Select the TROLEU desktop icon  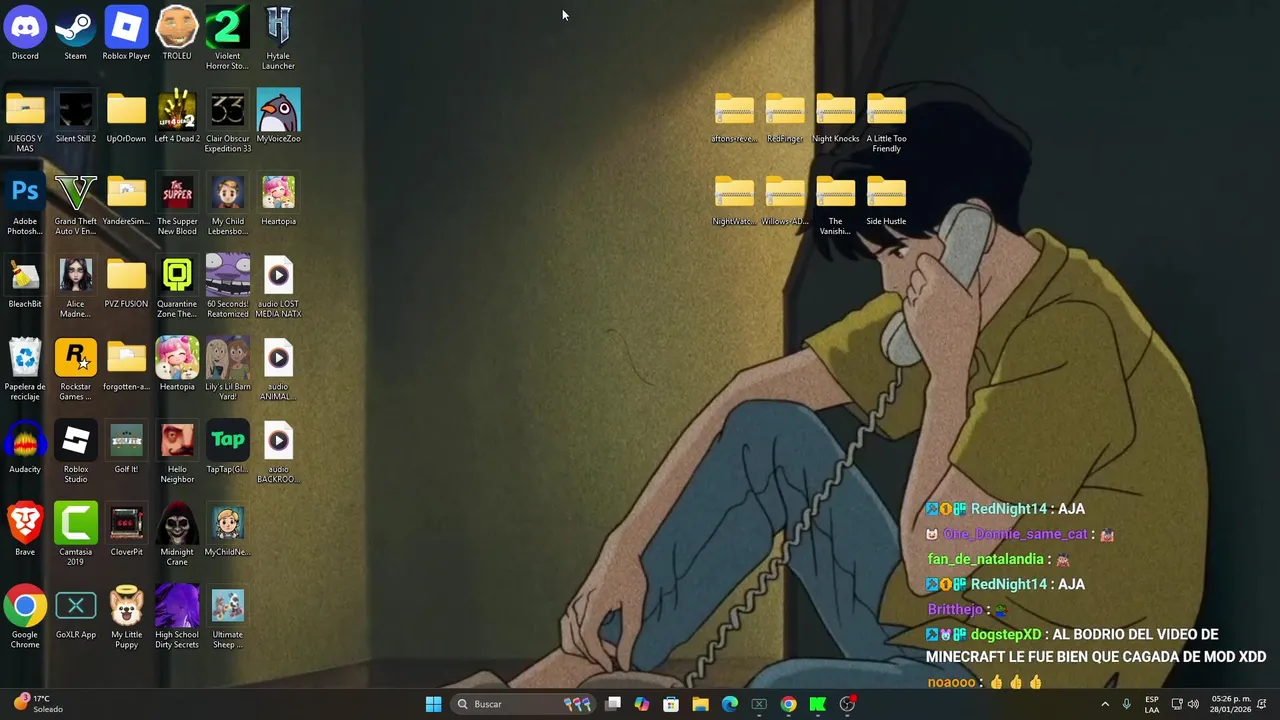[x=177, y=34]
